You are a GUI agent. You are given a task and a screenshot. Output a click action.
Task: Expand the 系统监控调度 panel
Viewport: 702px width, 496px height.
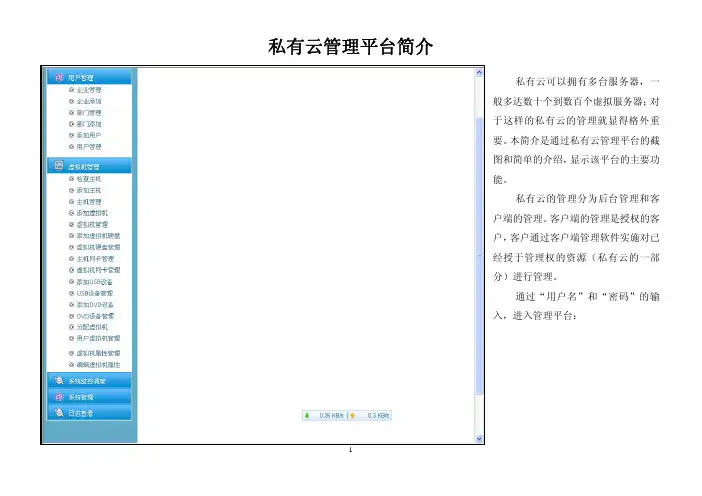(92, 380)
